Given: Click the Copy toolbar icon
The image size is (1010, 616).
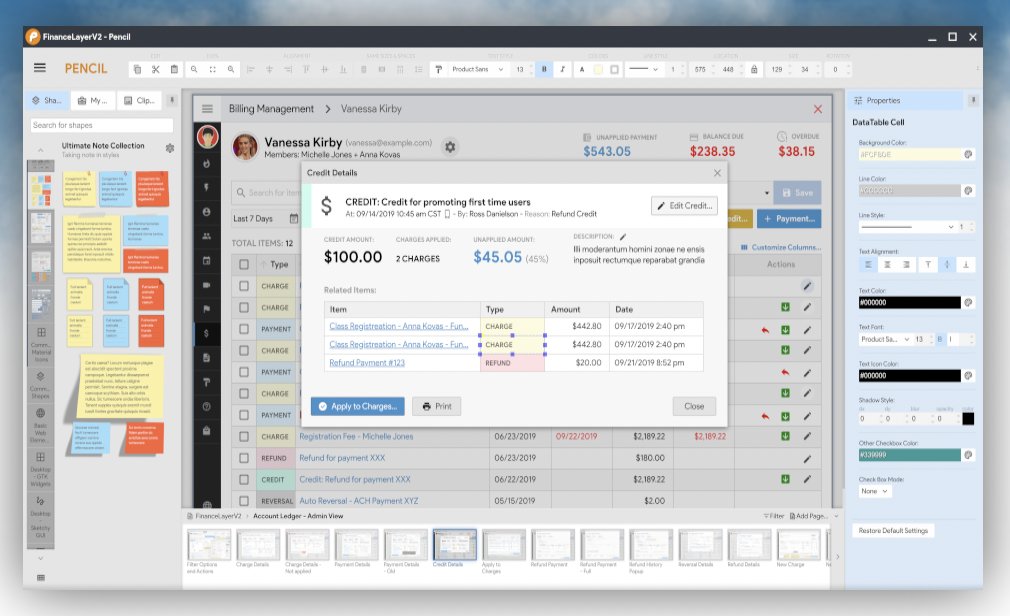Looking at the screenshot, I should (137, 69).
